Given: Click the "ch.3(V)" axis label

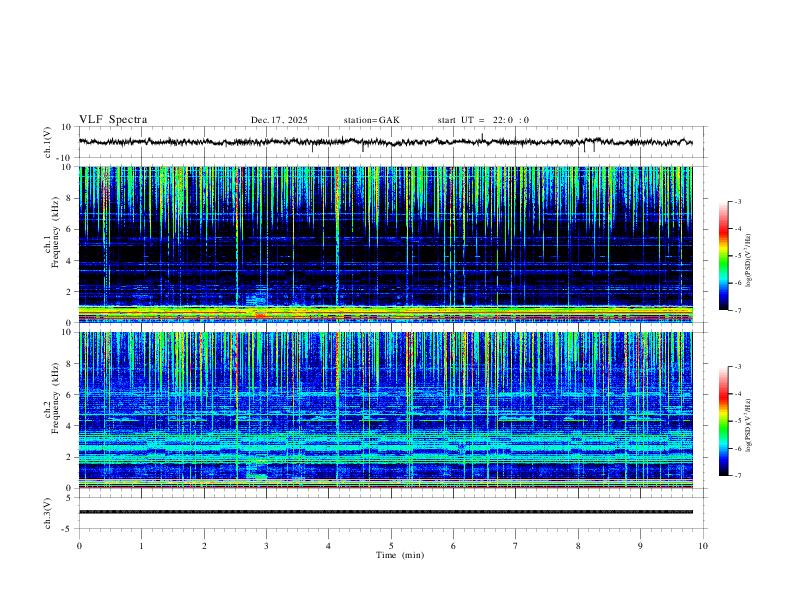Looking at the screenshot, I should pos(48,513).
